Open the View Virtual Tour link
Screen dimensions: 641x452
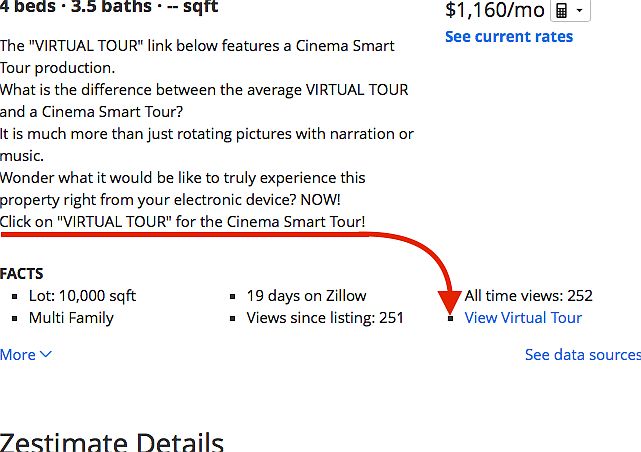tap(523, 318)
